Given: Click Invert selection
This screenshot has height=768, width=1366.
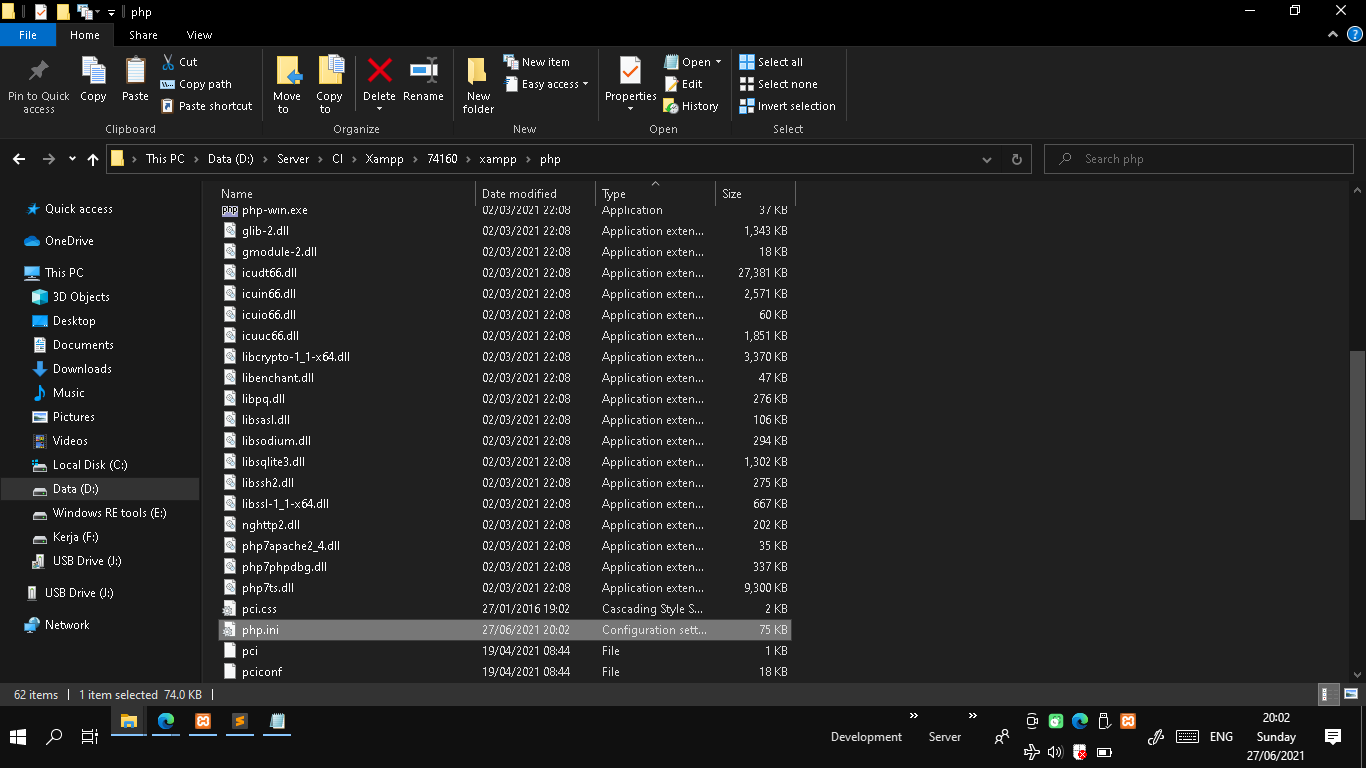Looking at the screenshot, I should [x=787, y=105].
